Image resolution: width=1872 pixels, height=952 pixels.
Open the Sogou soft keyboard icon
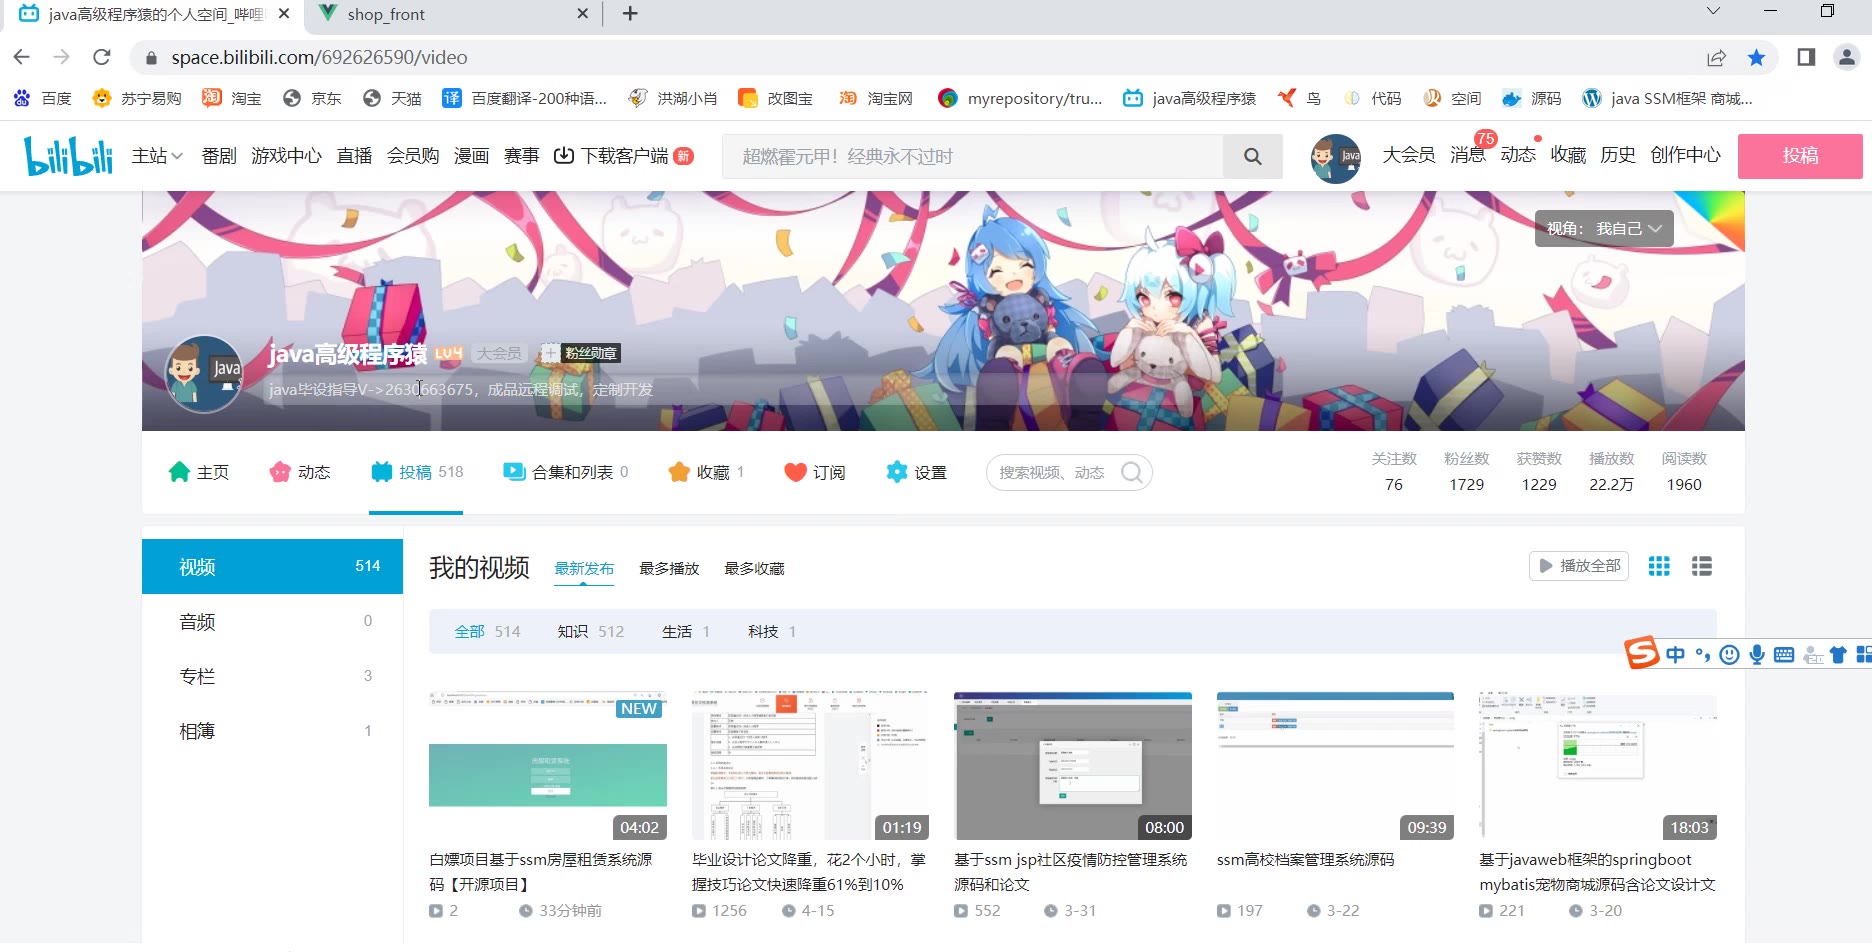coord(1783,655)
